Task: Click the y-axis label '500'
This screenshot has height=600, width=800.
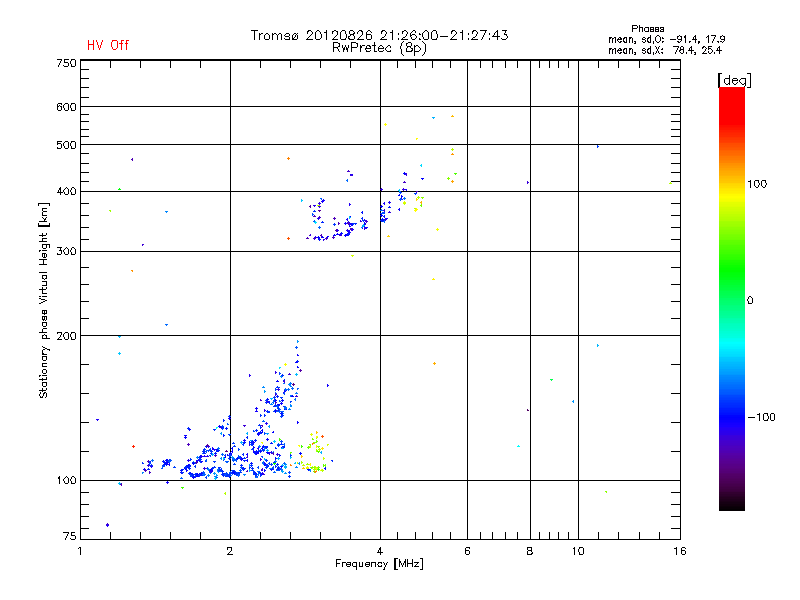Action: point(67,145)
